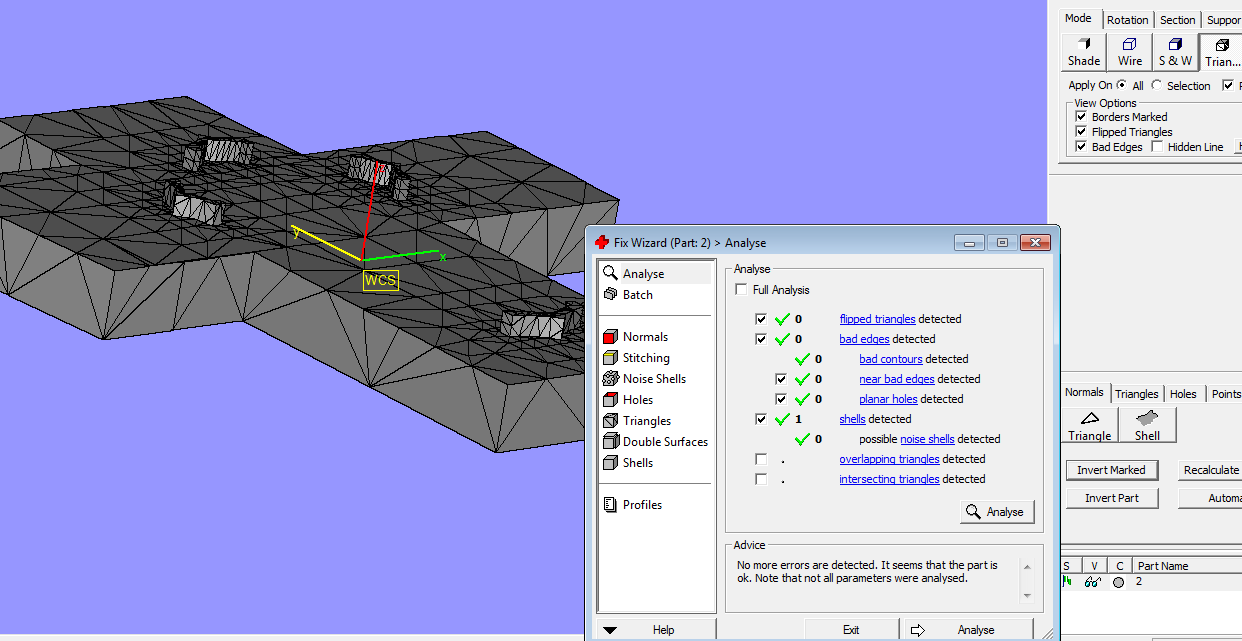The height and width of the screenshot is (641, 1242).
Task: Open the Stitching wizard step
Action: [646, 358]
